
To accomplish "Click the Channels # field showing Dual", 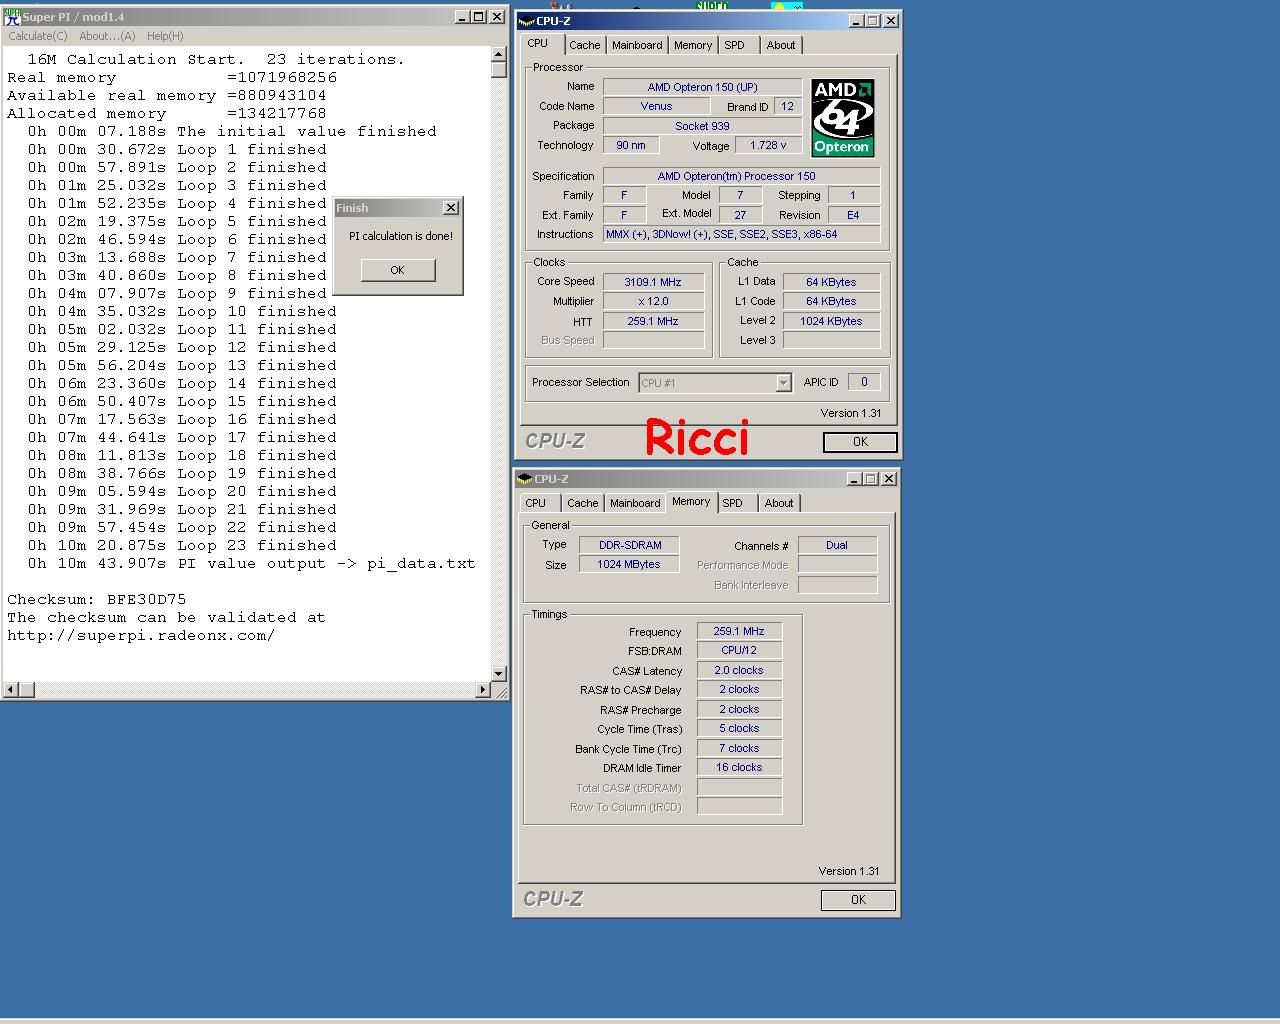I will pyautogui.click(x=837, y=545).
